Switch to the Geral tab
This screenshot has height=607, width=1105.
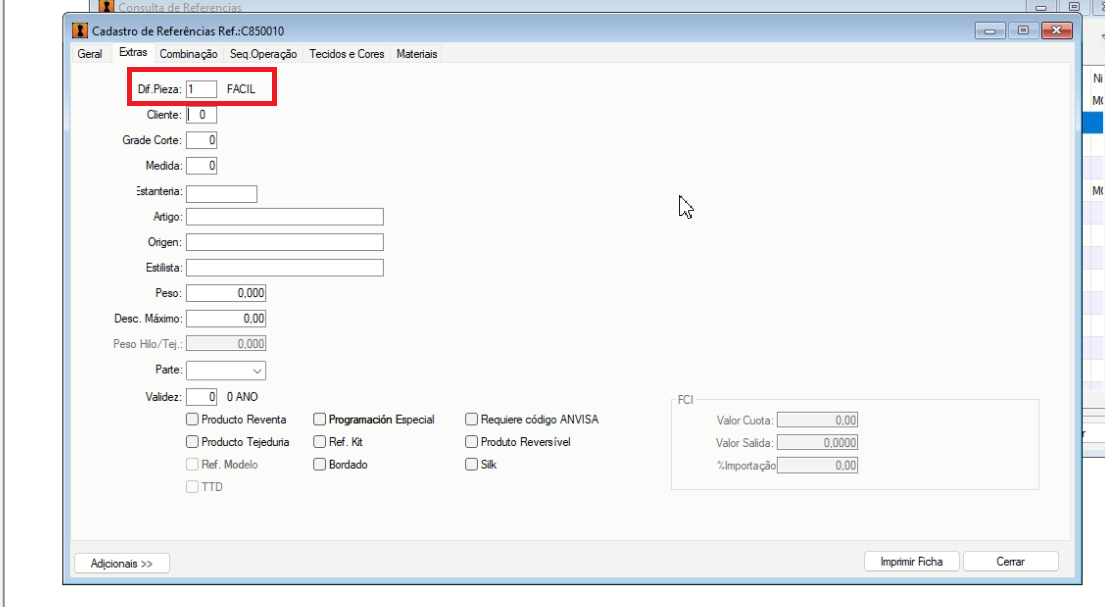coord(89,54)
